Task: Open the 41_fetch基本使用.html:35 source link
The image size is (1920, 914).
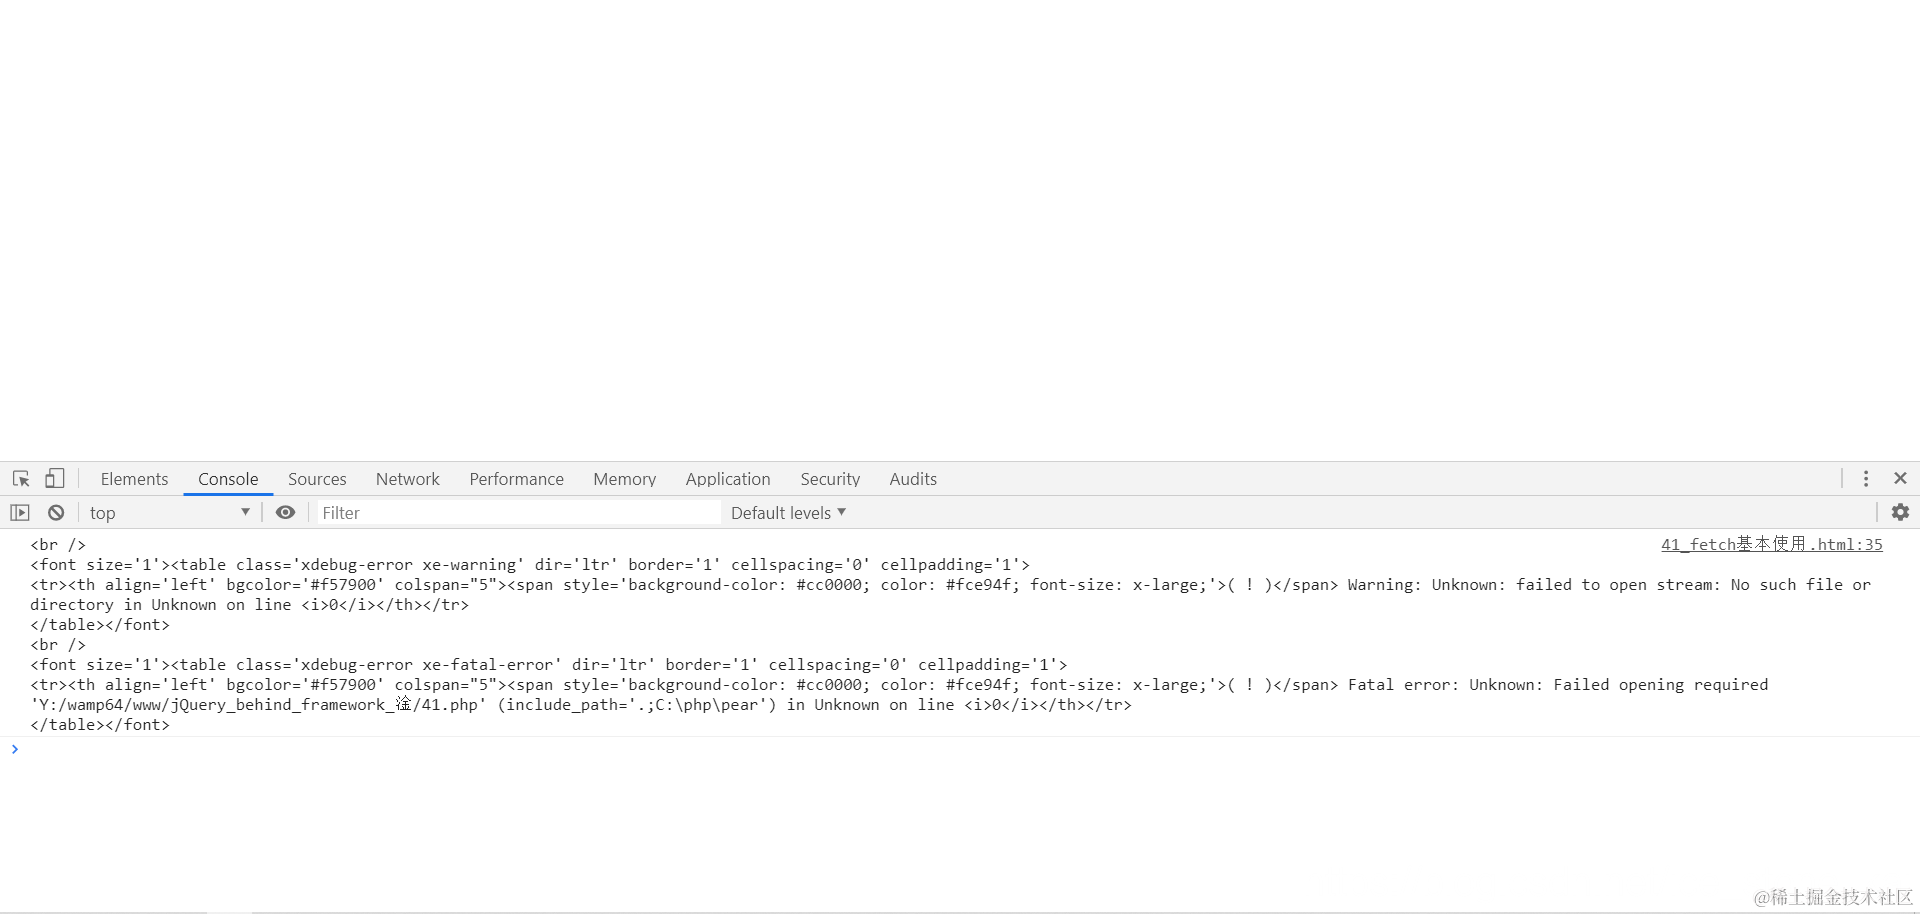Action: point(1771,544)
